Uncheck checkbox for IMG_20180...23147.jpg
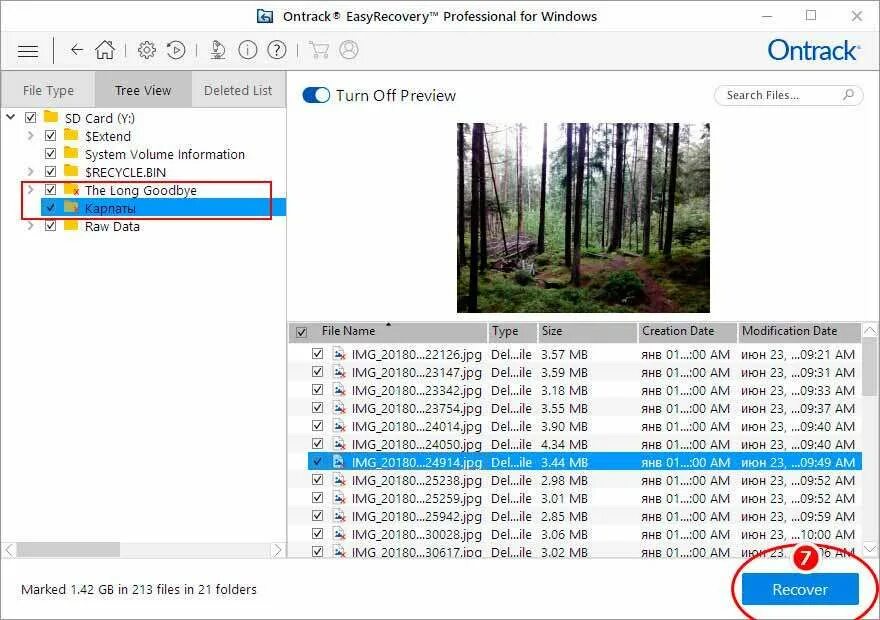The height and width of the screenshot is (620, 880). [x=318, y=371]
